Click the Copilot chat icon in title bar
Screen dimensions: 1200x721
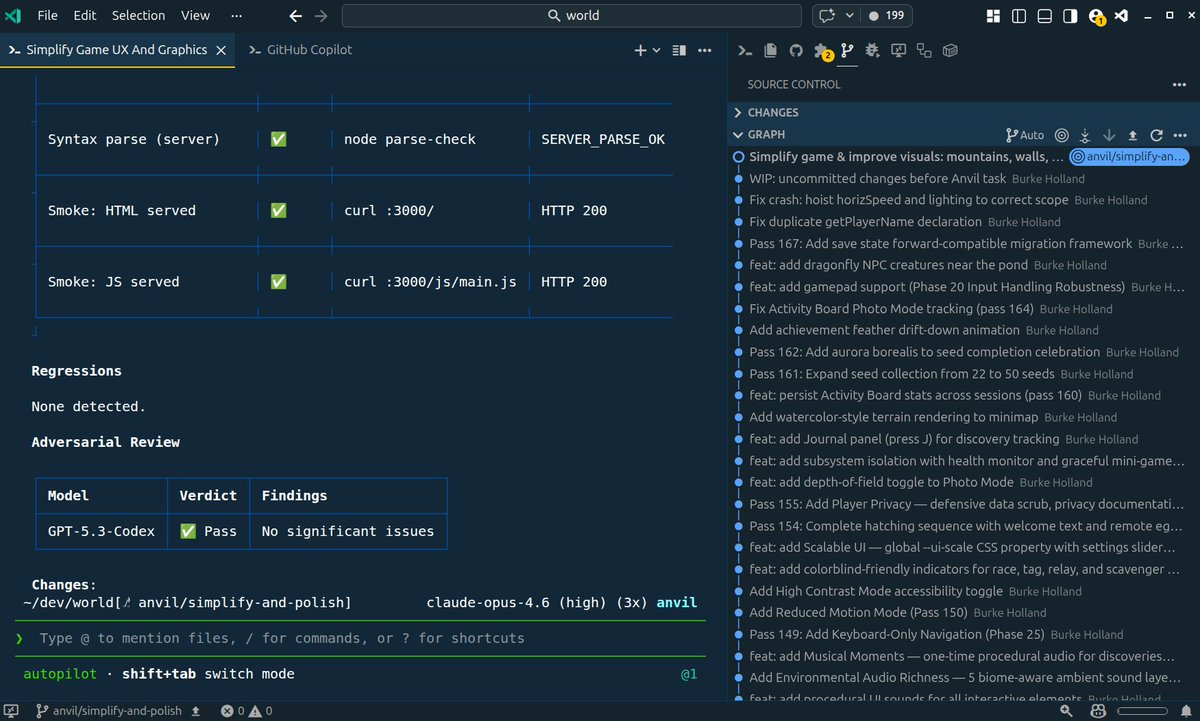tap(827, 15)
